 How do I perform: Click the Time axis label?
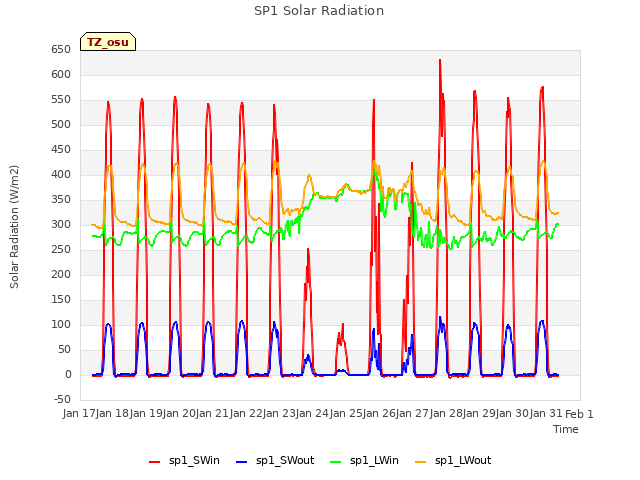coord(566,429)
